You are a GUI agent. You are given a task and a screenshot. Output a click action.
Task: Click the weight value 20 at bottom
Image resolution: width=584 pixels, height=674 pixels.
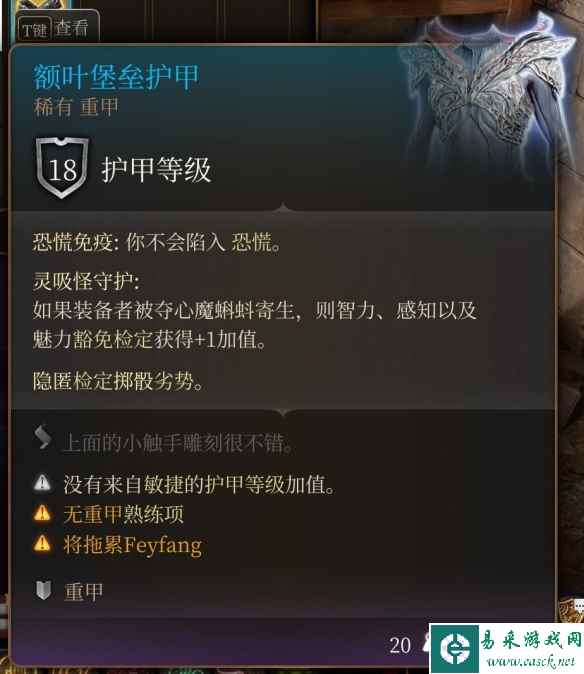(x=400, y=646)
